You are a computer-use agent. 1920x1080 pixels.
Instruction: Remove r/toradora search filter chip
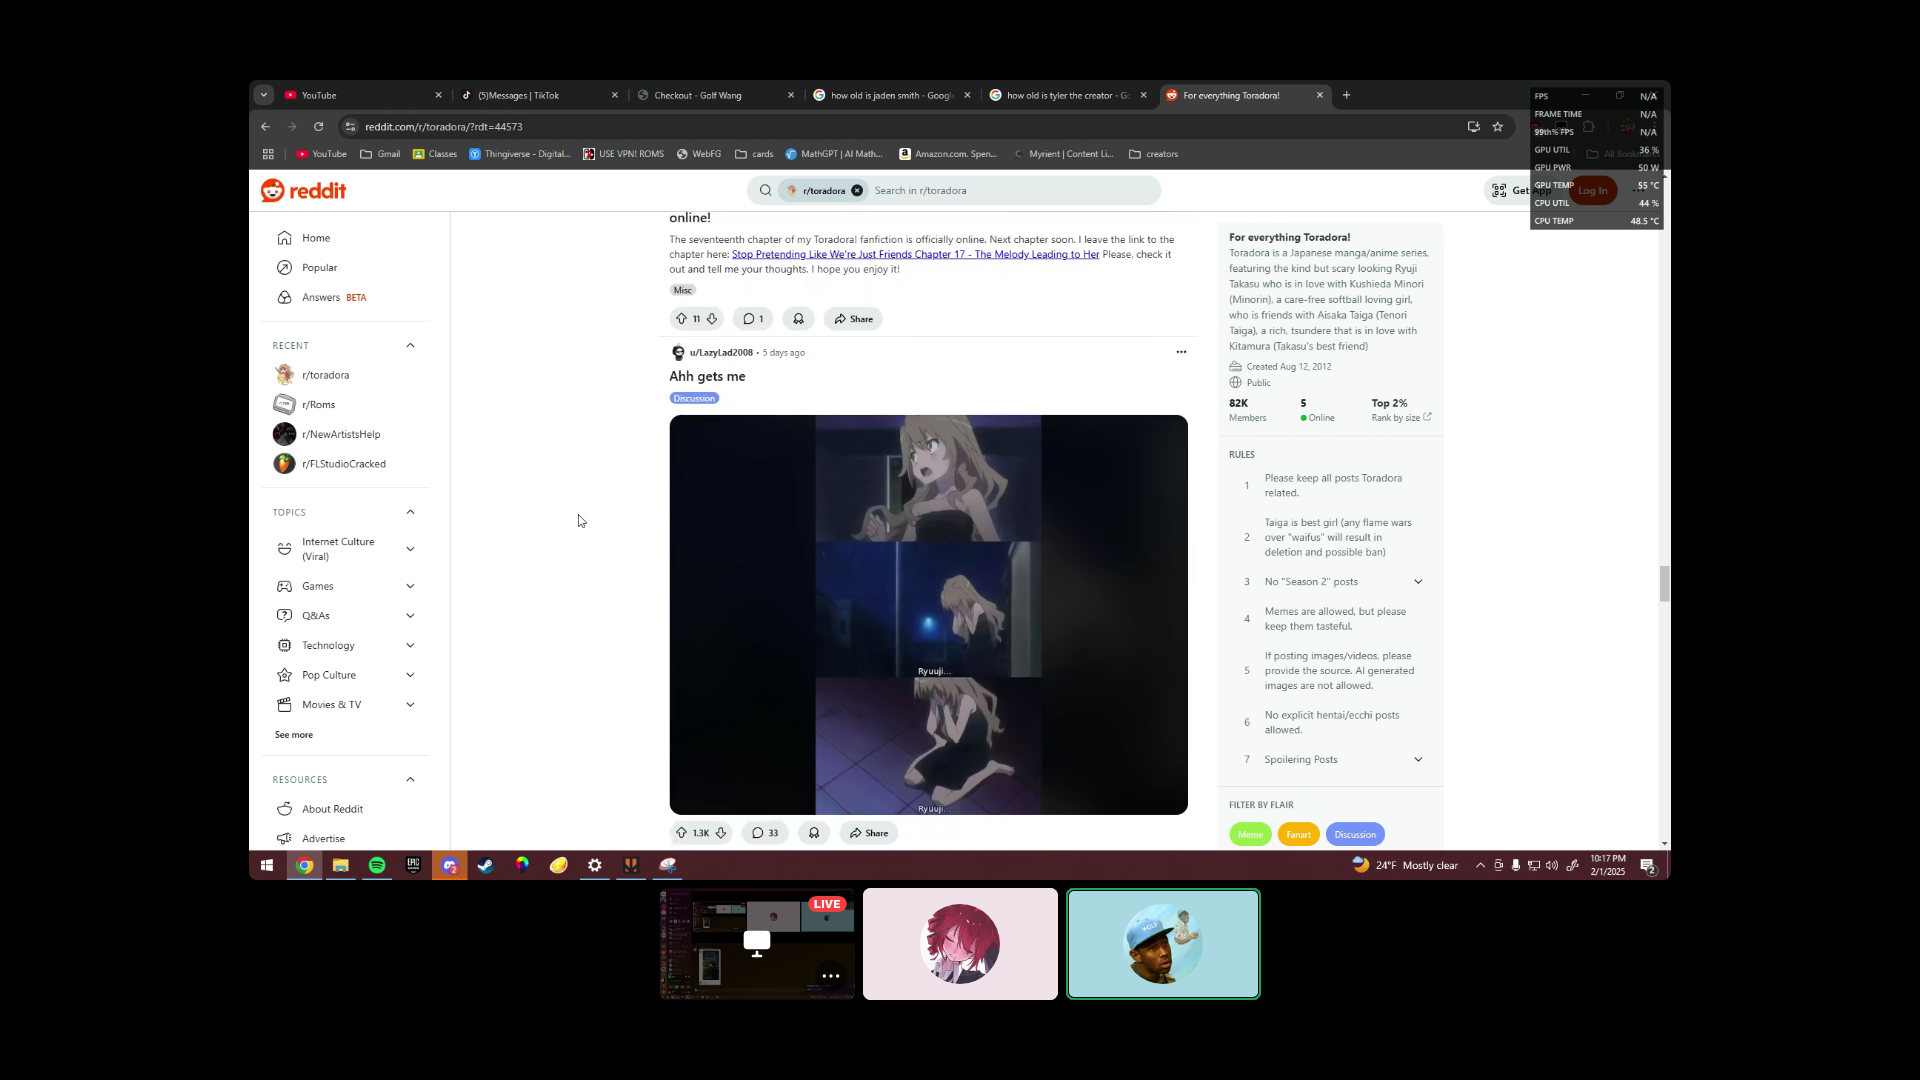(857, 191)
